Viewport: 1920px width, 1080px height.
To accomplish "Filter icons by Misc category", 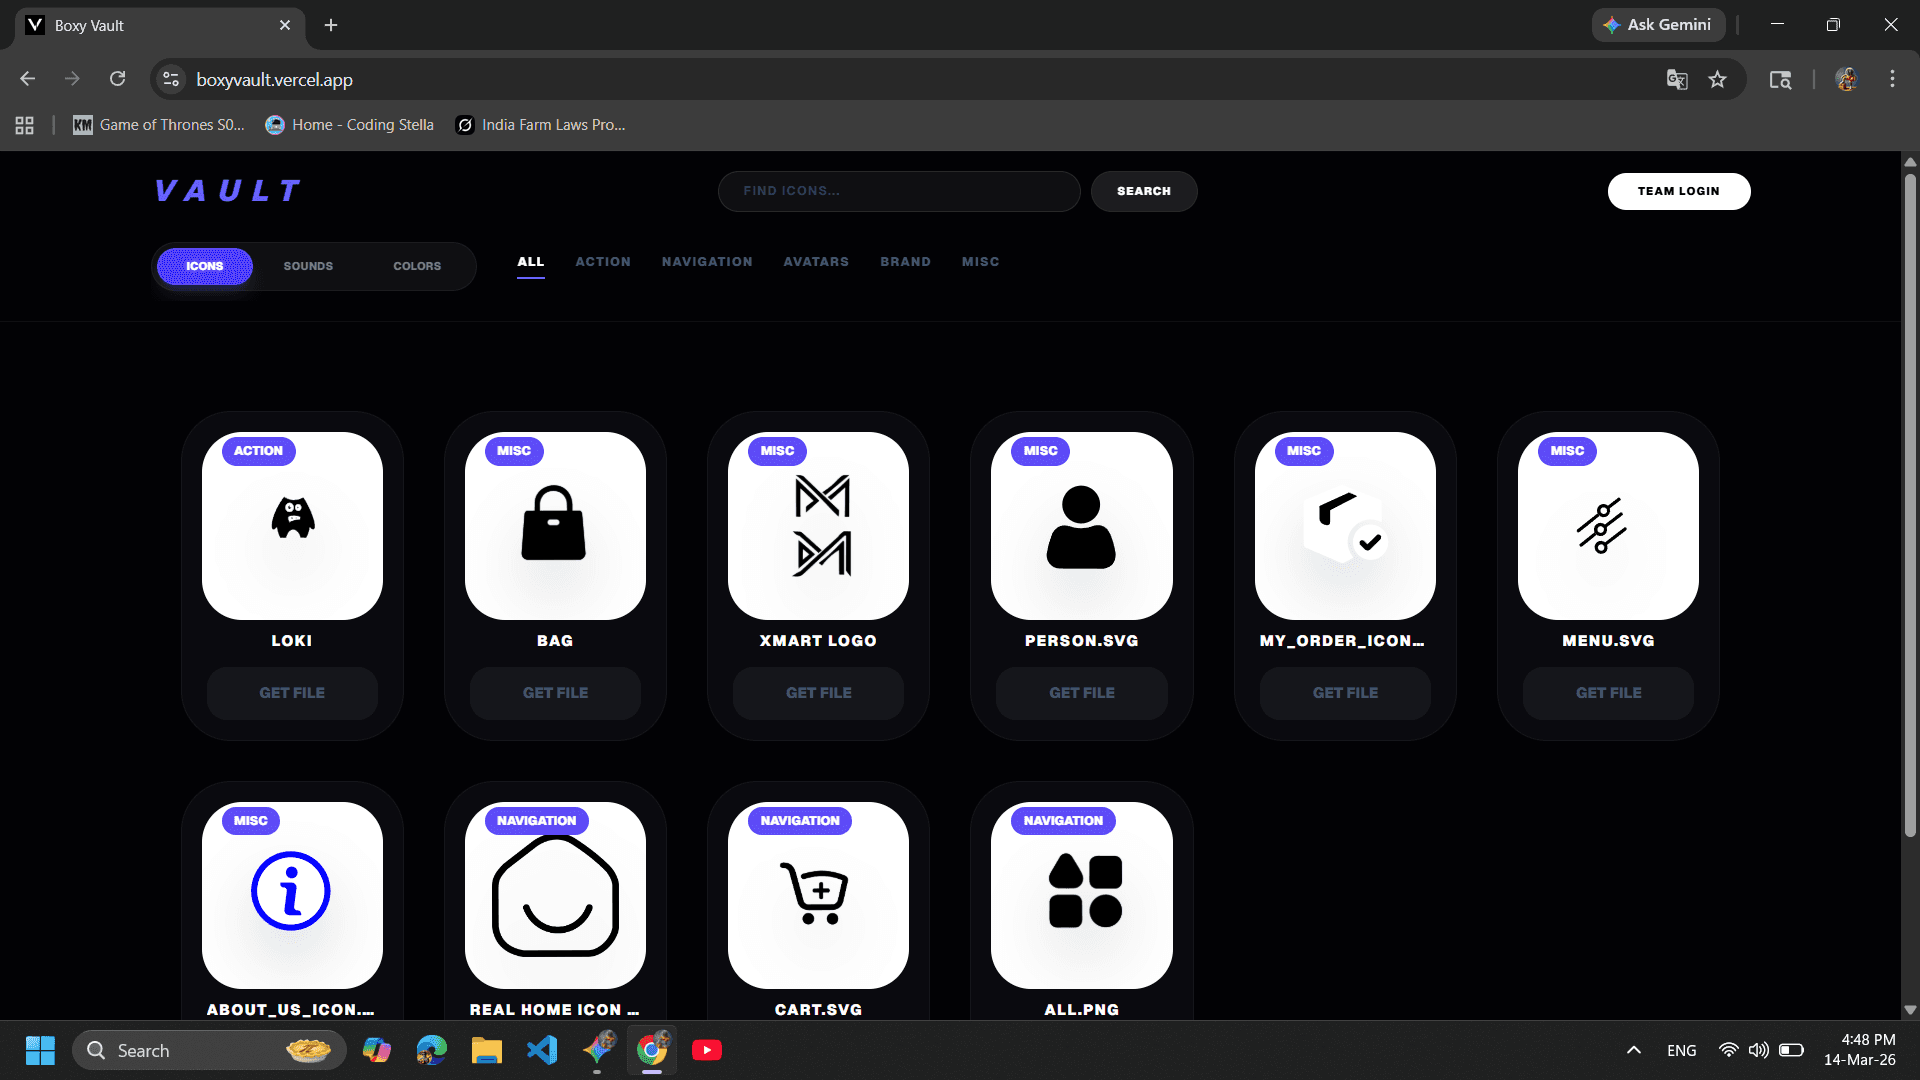I will pyautogui.click(x=980, y=262).
